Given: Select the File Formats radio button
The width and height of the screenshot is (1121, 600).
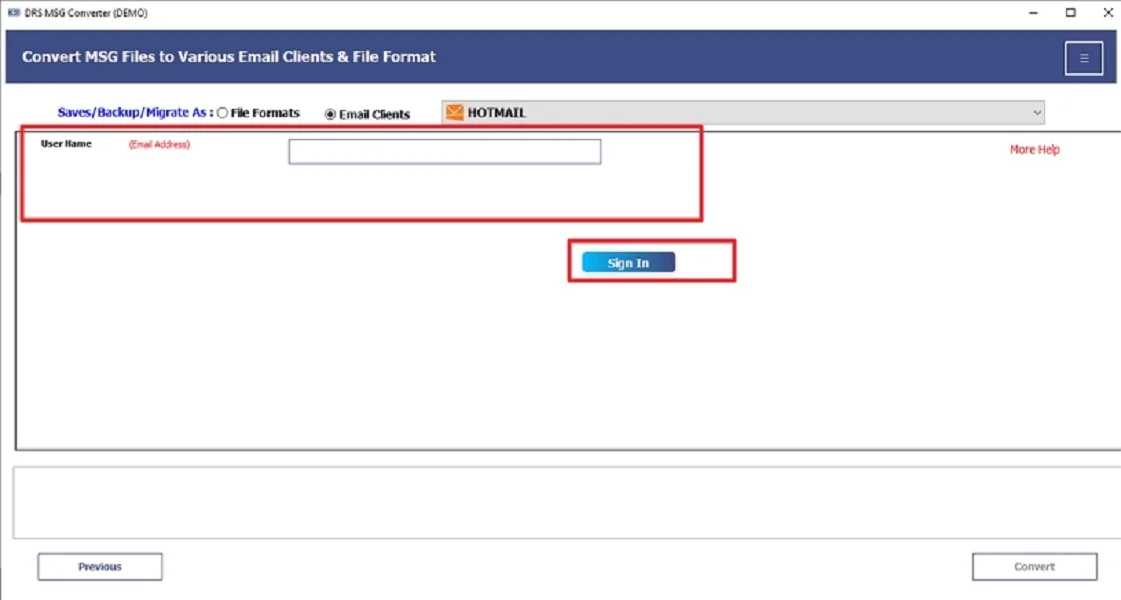Looking at the screenshot, I should point(221,112).
